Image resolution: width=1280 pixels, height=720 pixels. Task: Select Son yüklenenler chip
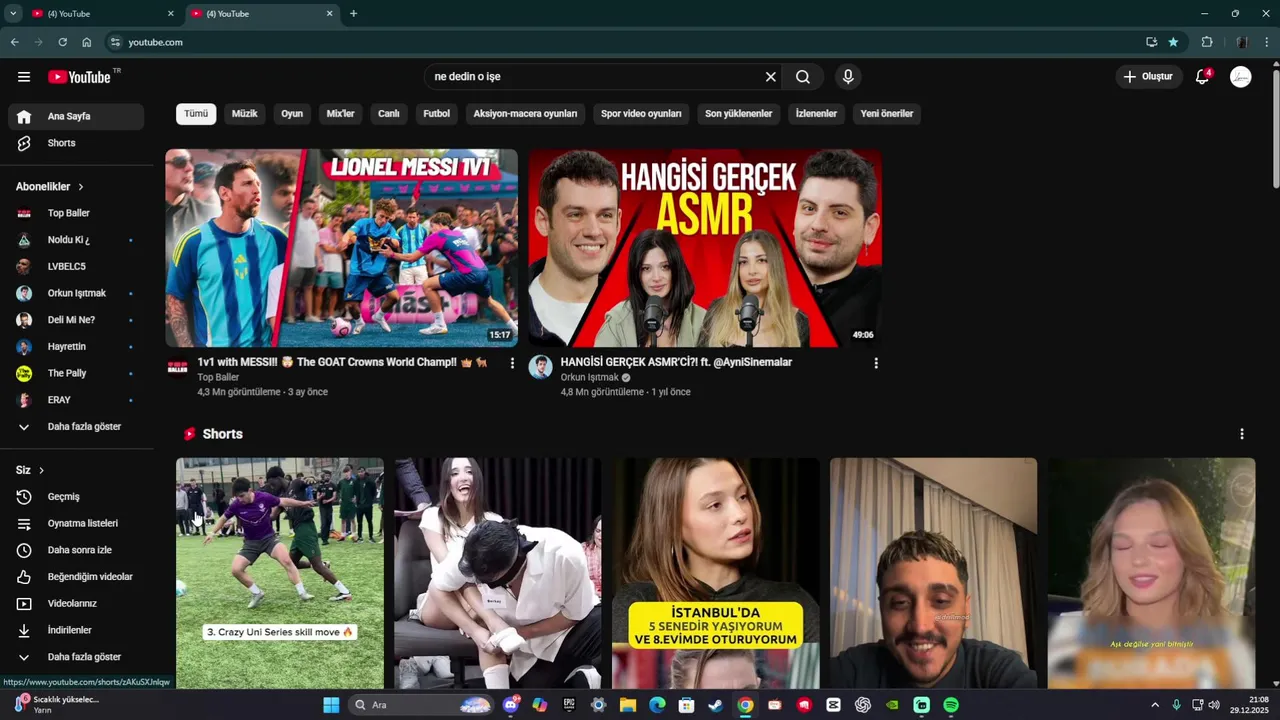pyautogui.click(x=739, y=114)
